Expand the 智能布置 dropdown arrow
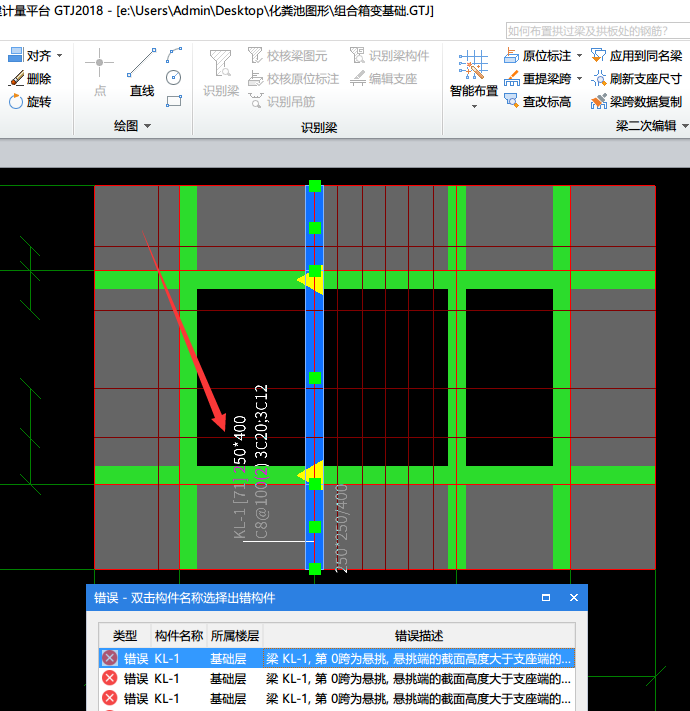Viewport: 690px width, 711px height. [474, 106]
